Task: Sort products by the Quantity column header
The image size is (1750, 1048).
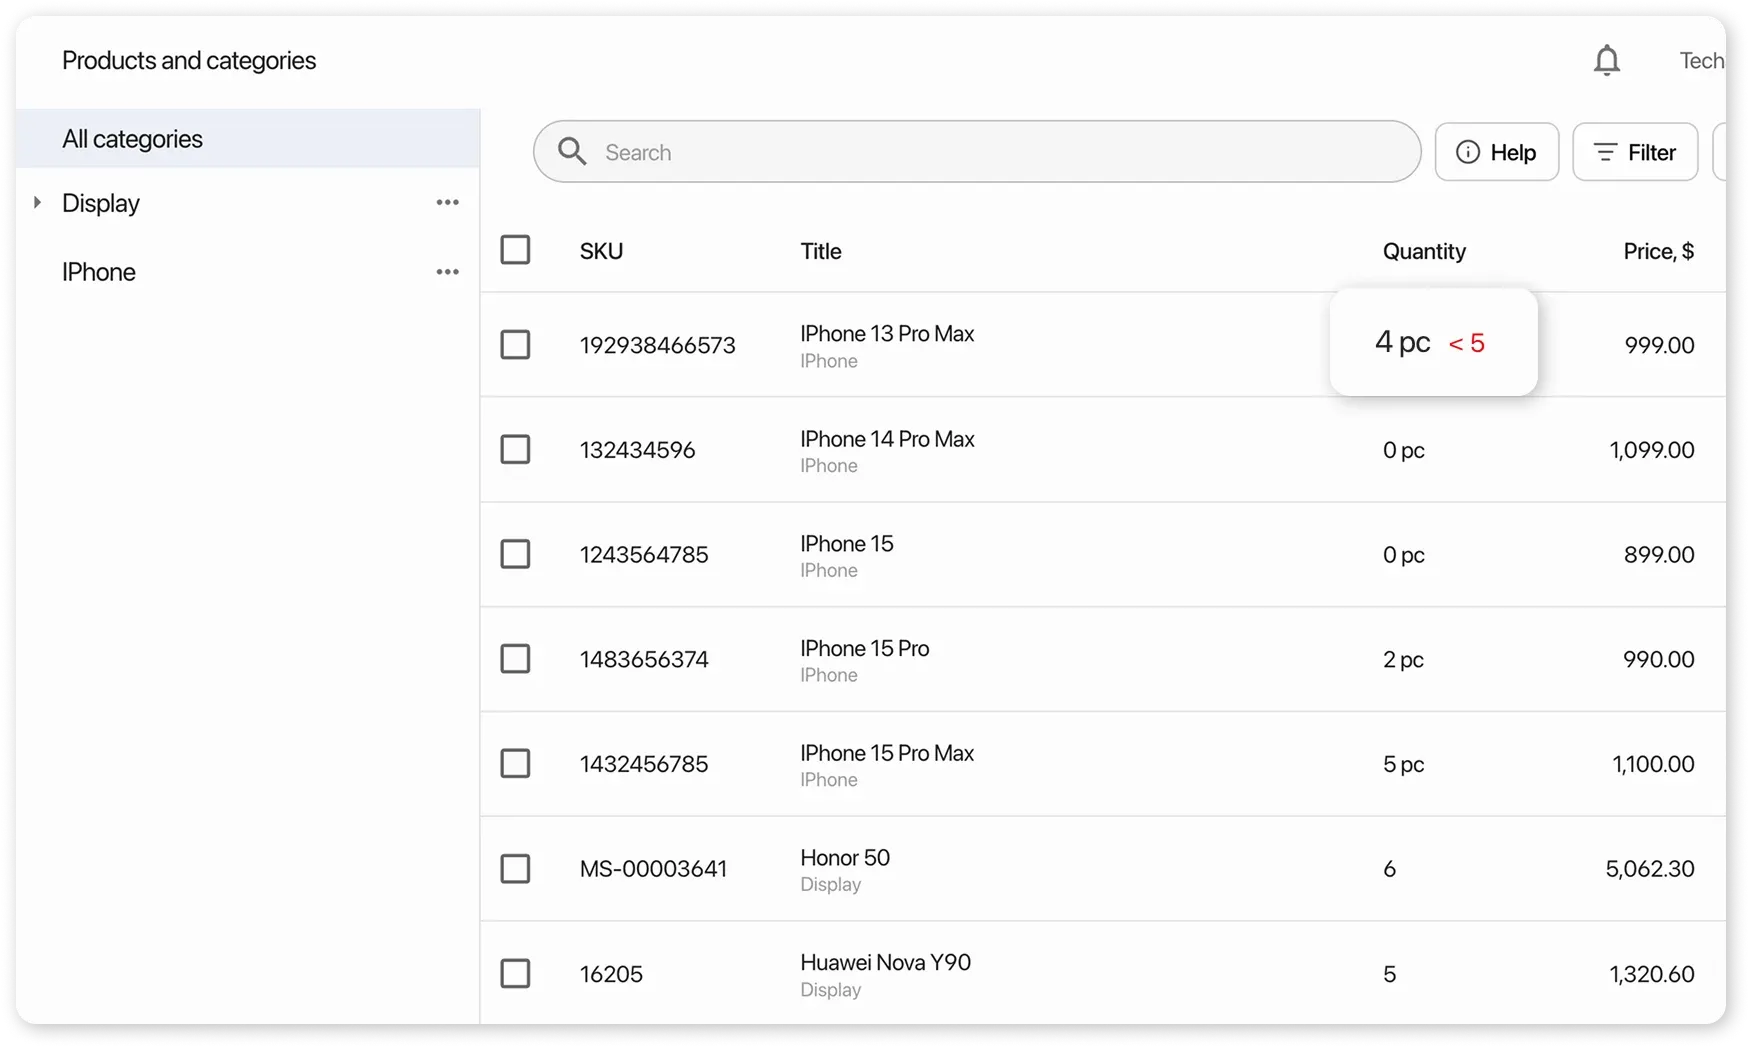Action: 1423,251
